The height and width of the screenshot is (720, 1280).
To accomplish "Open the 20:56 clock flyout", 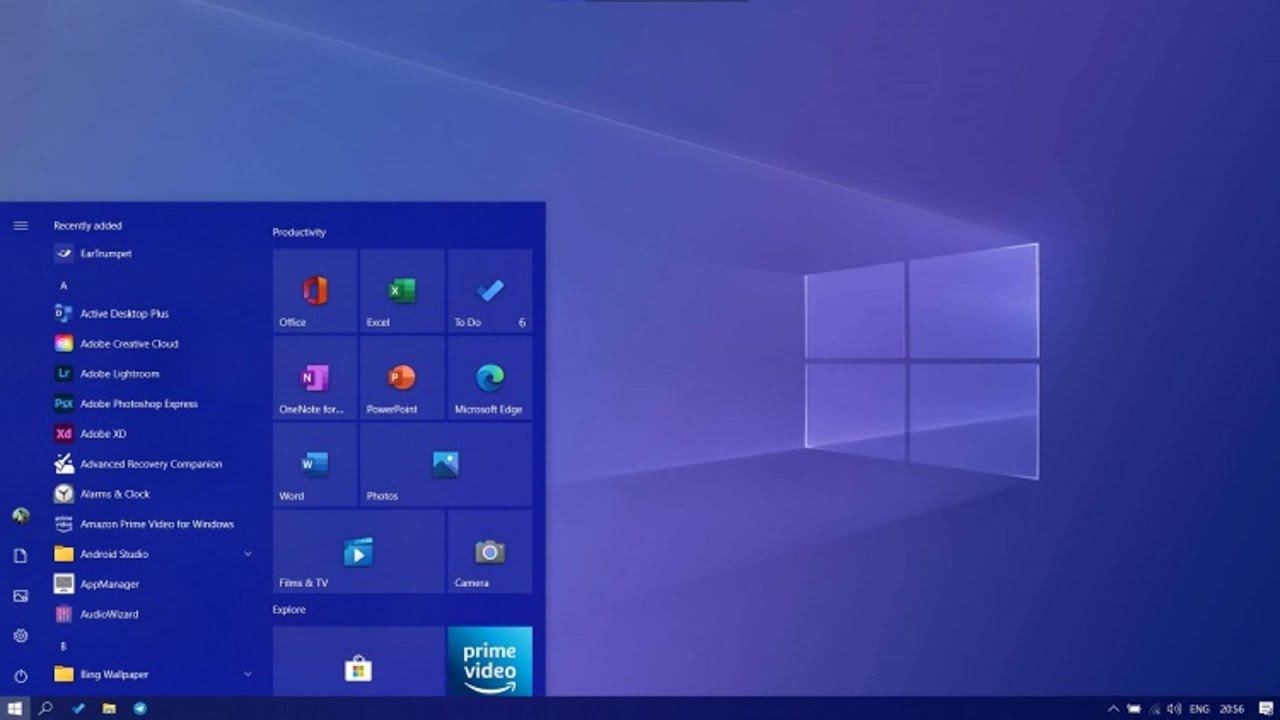I will (1231, 709).
